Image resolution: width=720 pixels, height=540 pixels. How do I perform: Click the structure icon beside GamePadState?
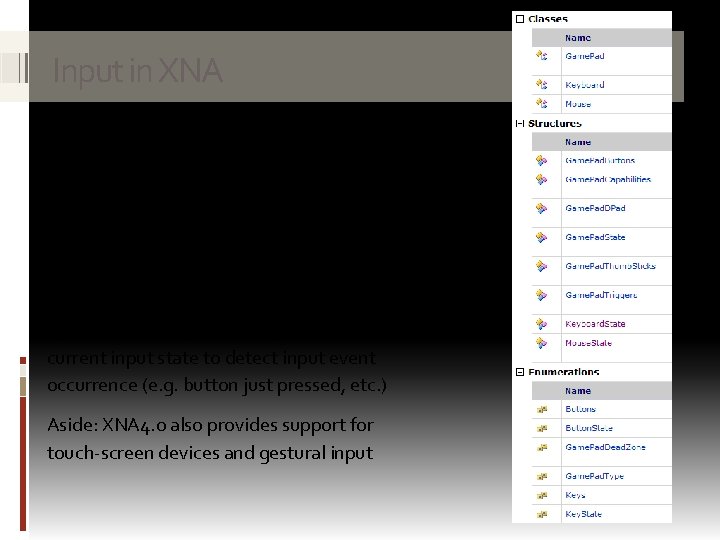(x=542, y=237)
